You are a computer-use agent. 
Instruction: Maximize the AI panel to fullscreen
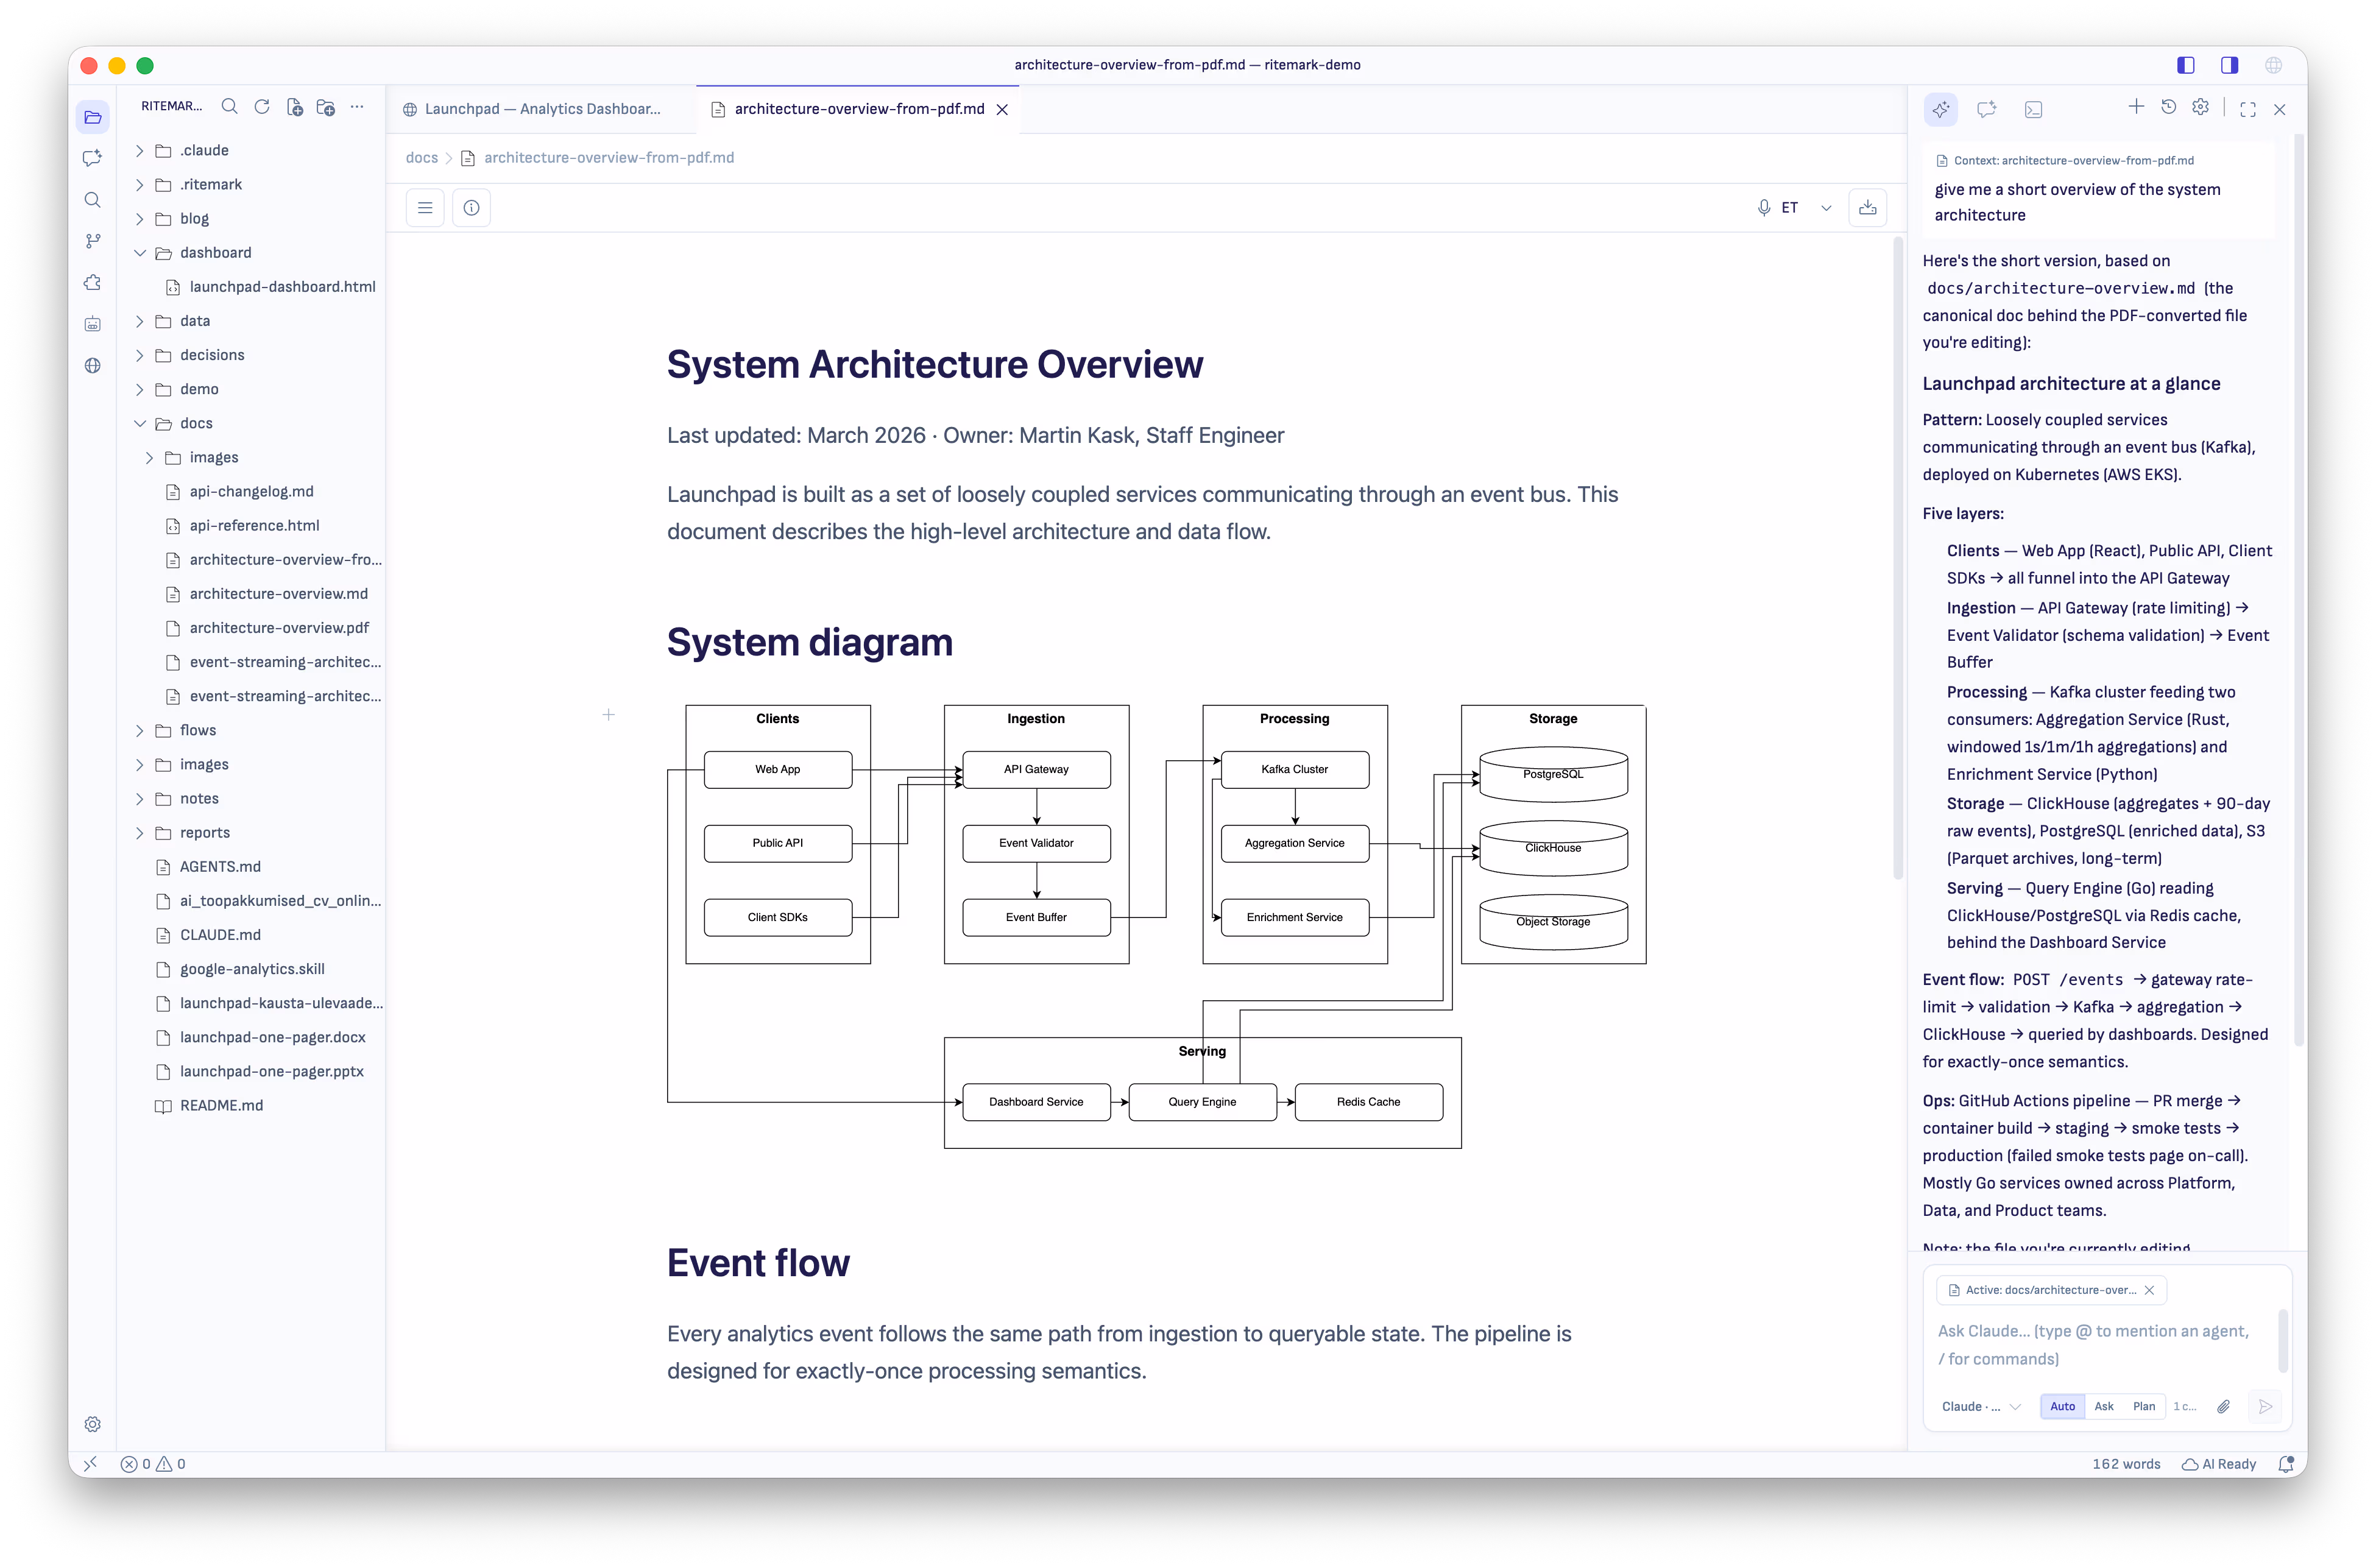2248,109
